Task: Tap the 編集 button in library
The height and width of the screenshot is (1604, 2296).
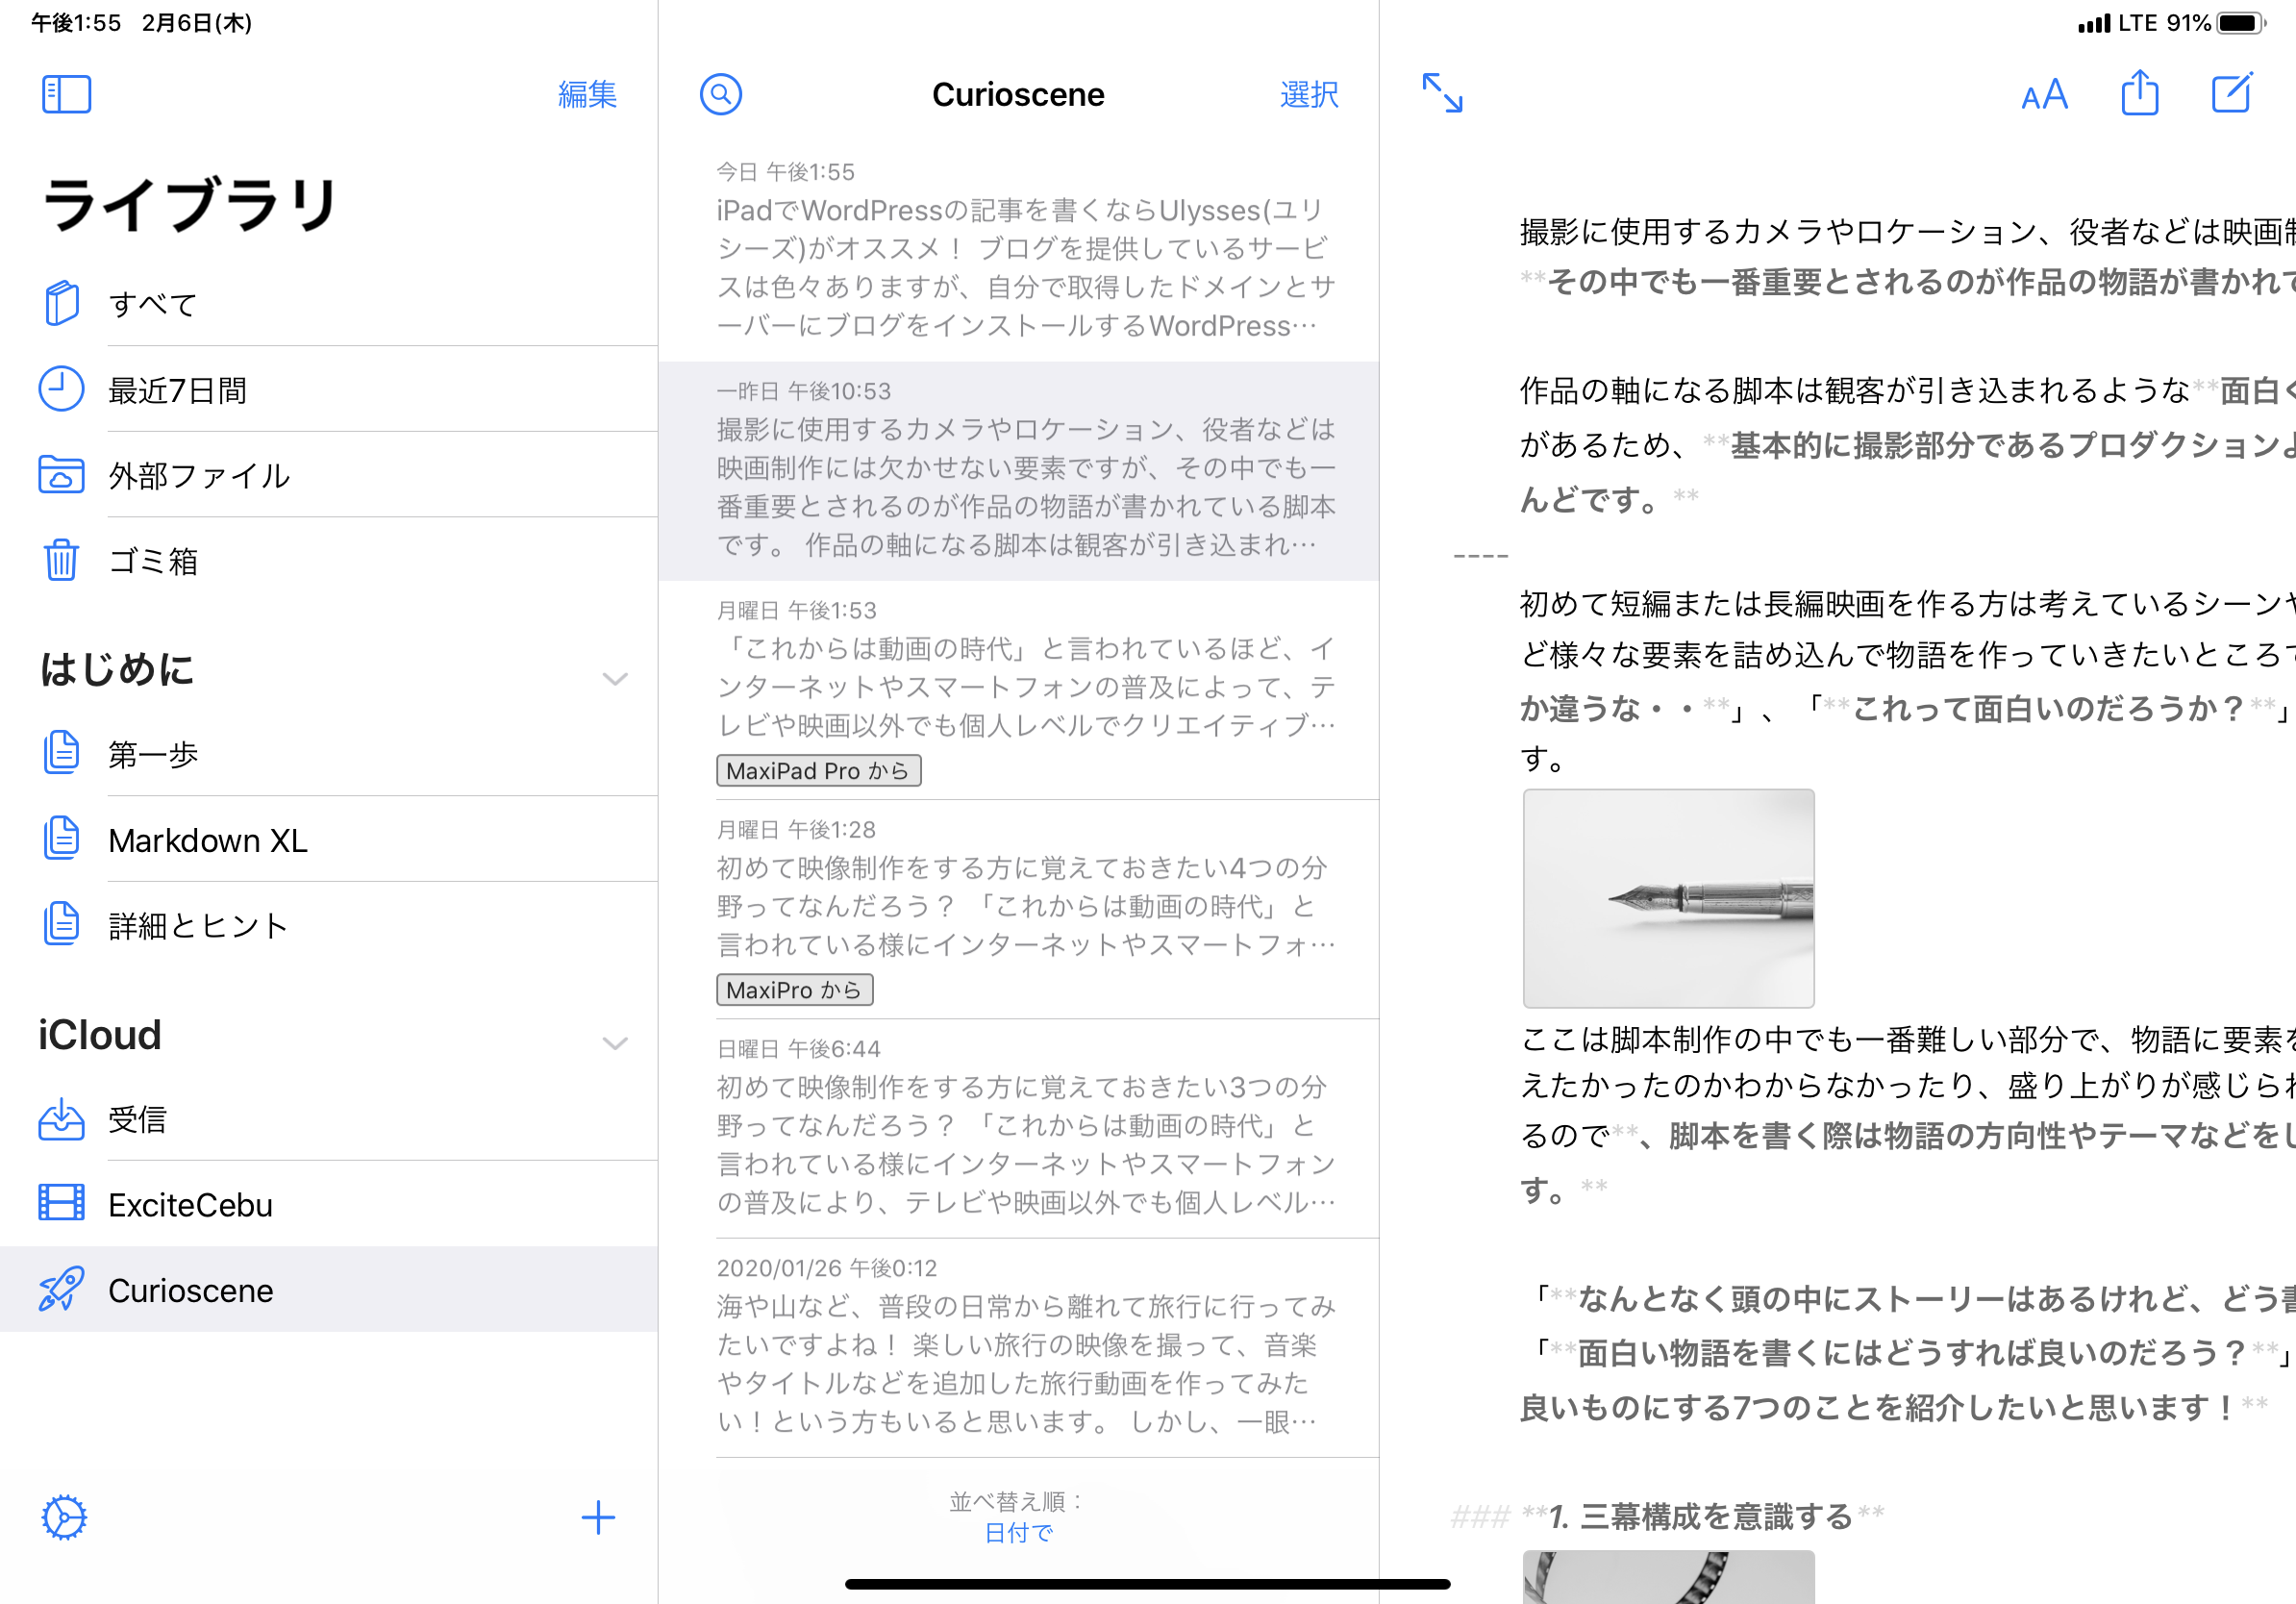Action: pos(587,94)
